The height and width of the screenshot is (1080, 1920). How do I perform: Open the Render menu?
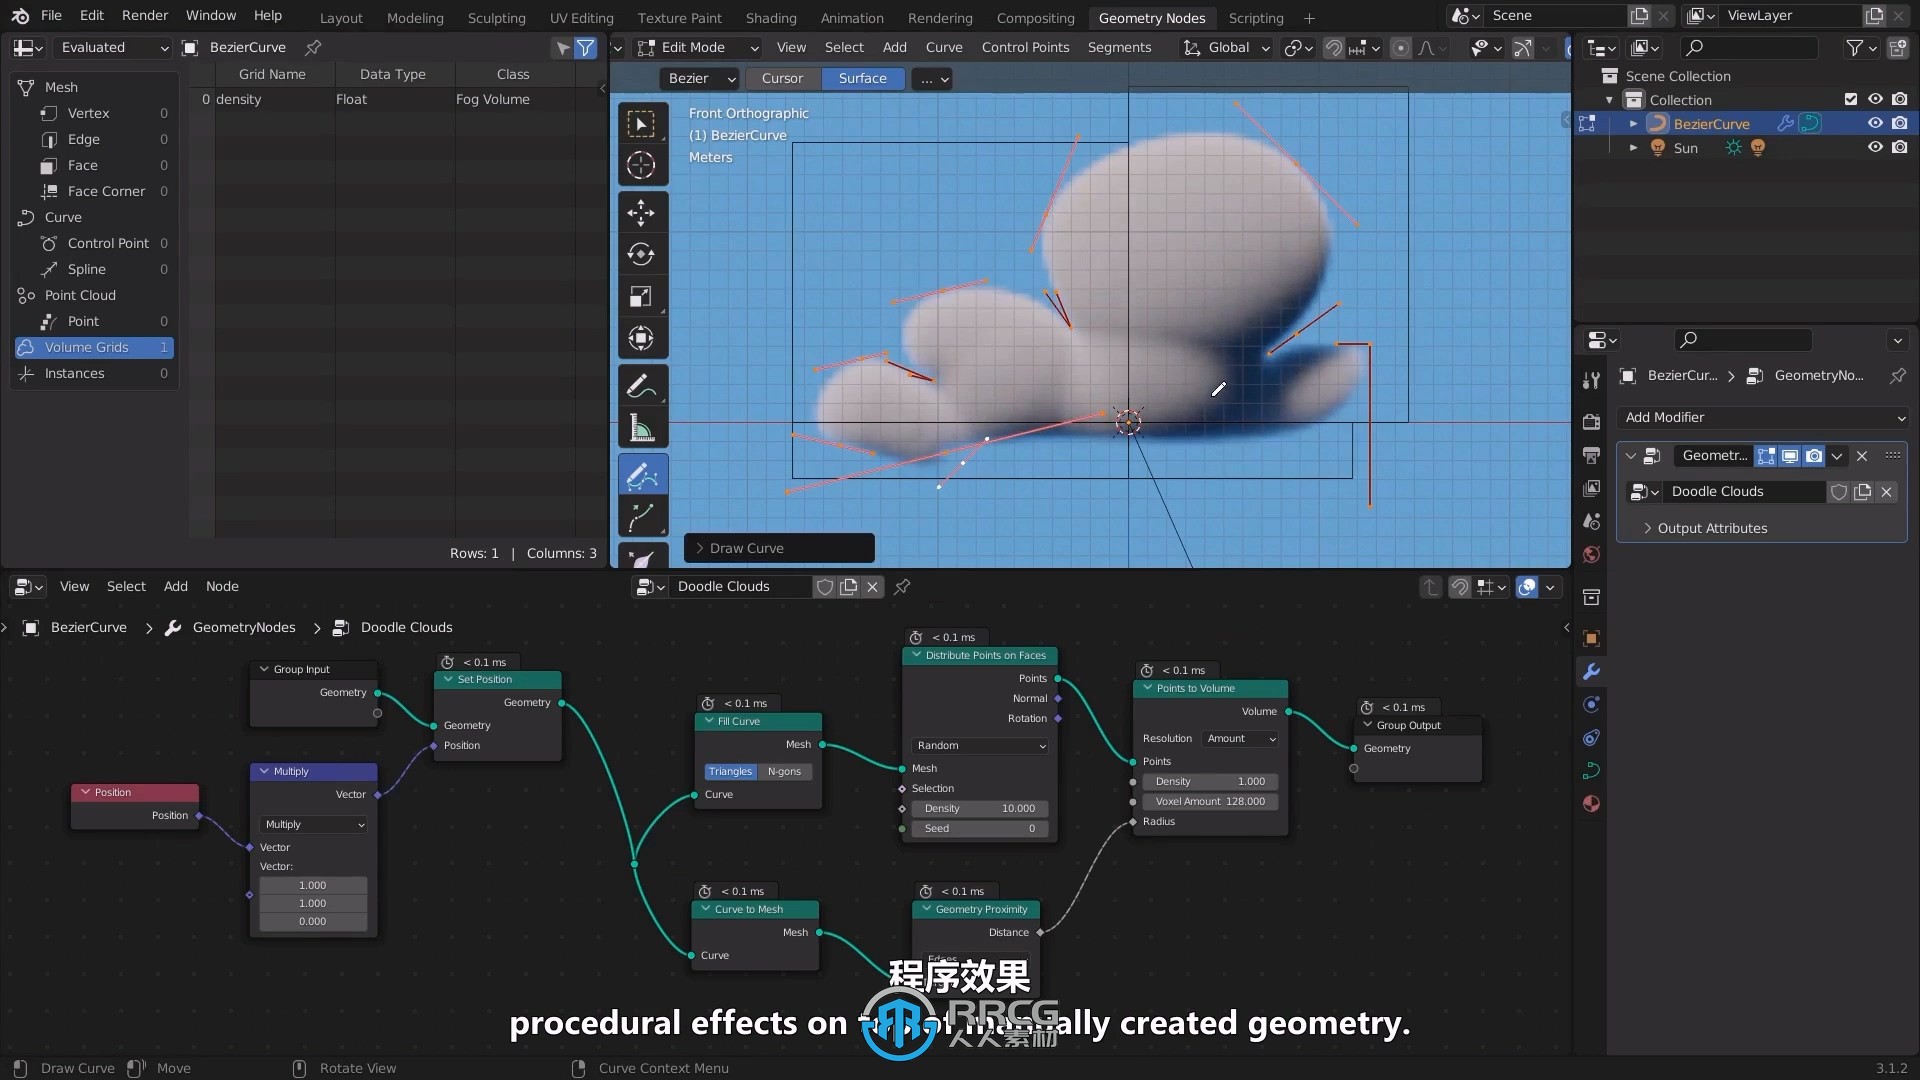pyautogui.click(x=145, y=16)
